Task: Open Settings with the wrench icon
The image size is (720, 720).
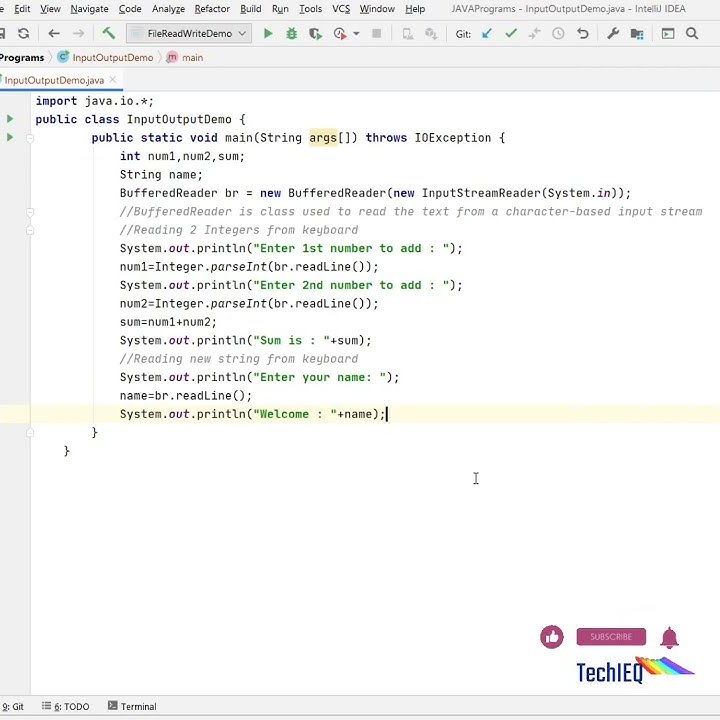Action: [613, 34]
